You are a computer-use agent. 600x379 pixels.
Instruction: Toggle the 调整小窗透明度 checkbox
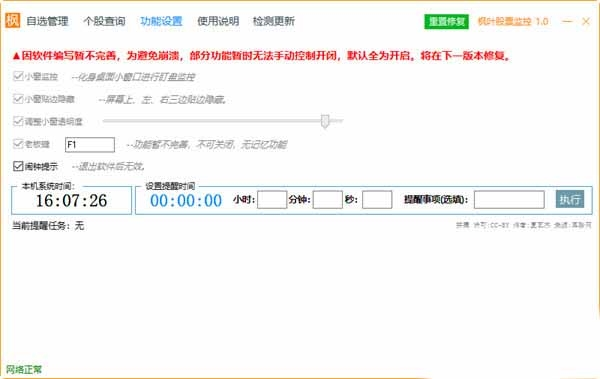pyautogui.click(x=18, y=121)
